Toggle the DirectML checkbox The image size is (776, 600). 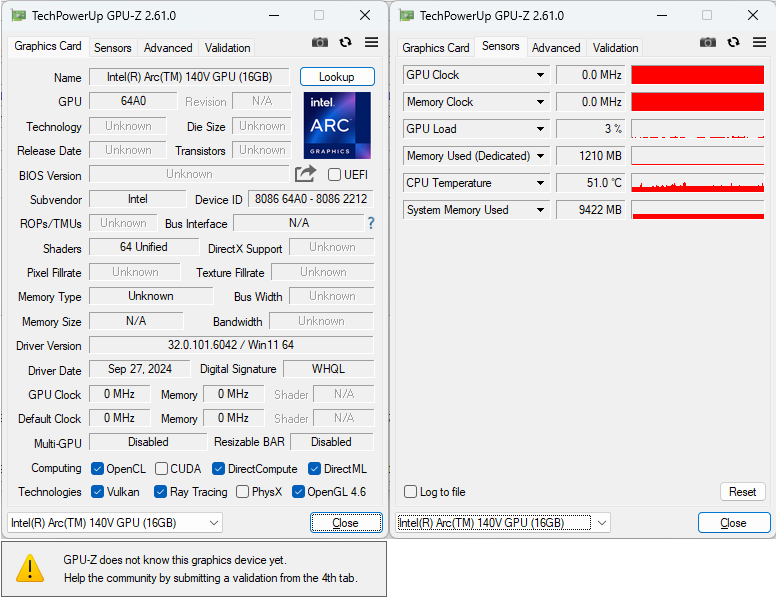tap(314, 469)
